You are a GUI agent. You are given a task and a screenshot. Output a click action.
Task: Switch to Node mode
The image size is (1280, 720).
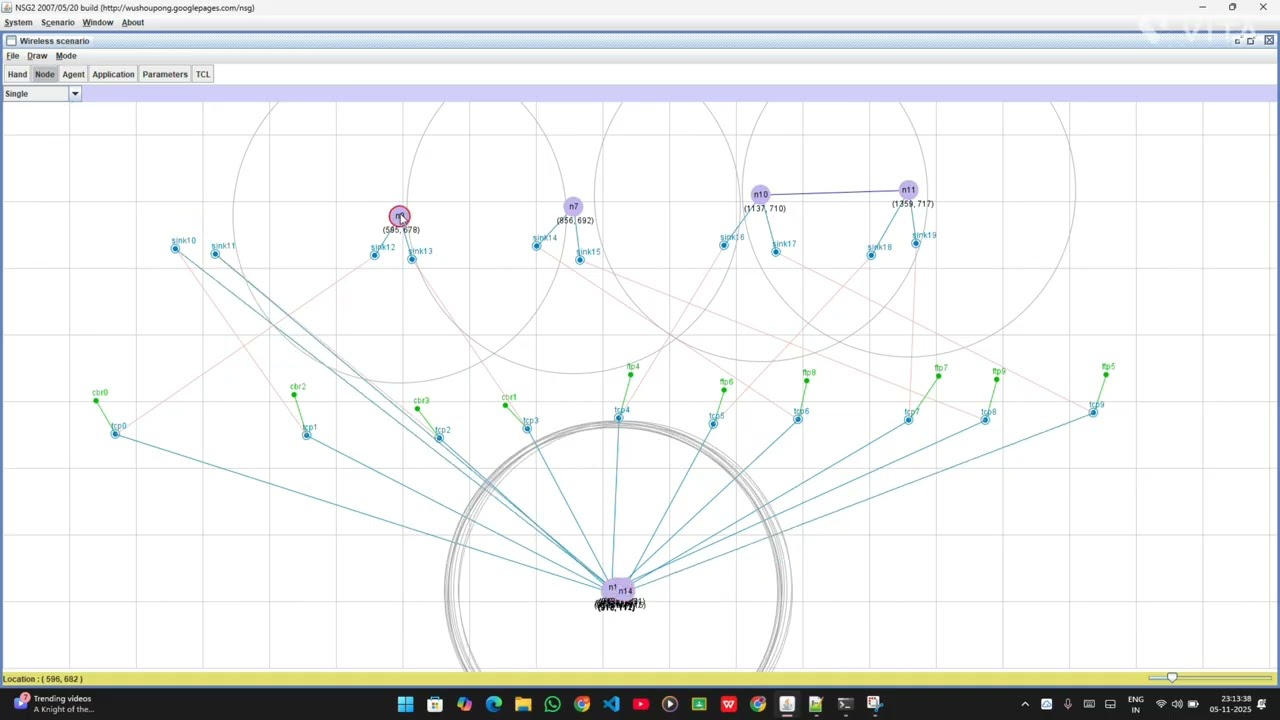44,74
